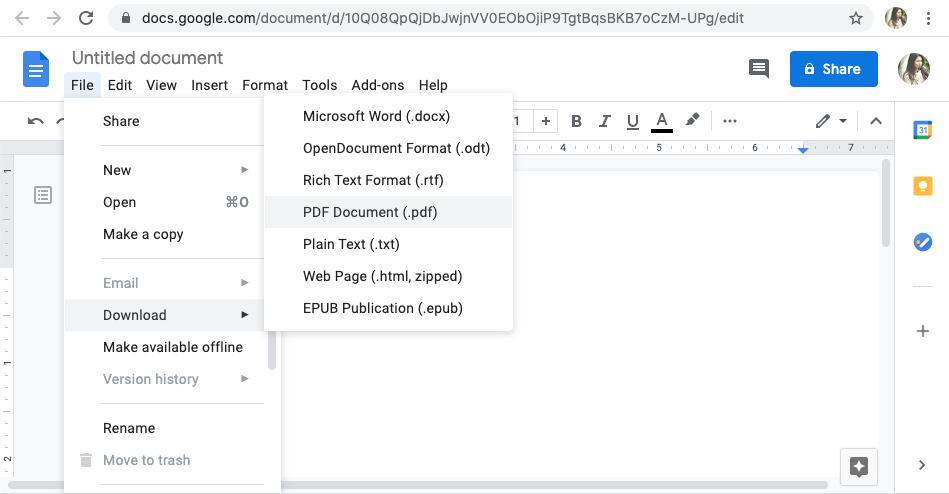This screenshot has width=949, height=494.
Task: Toggle underline formatting
Action: click(632, 121)
